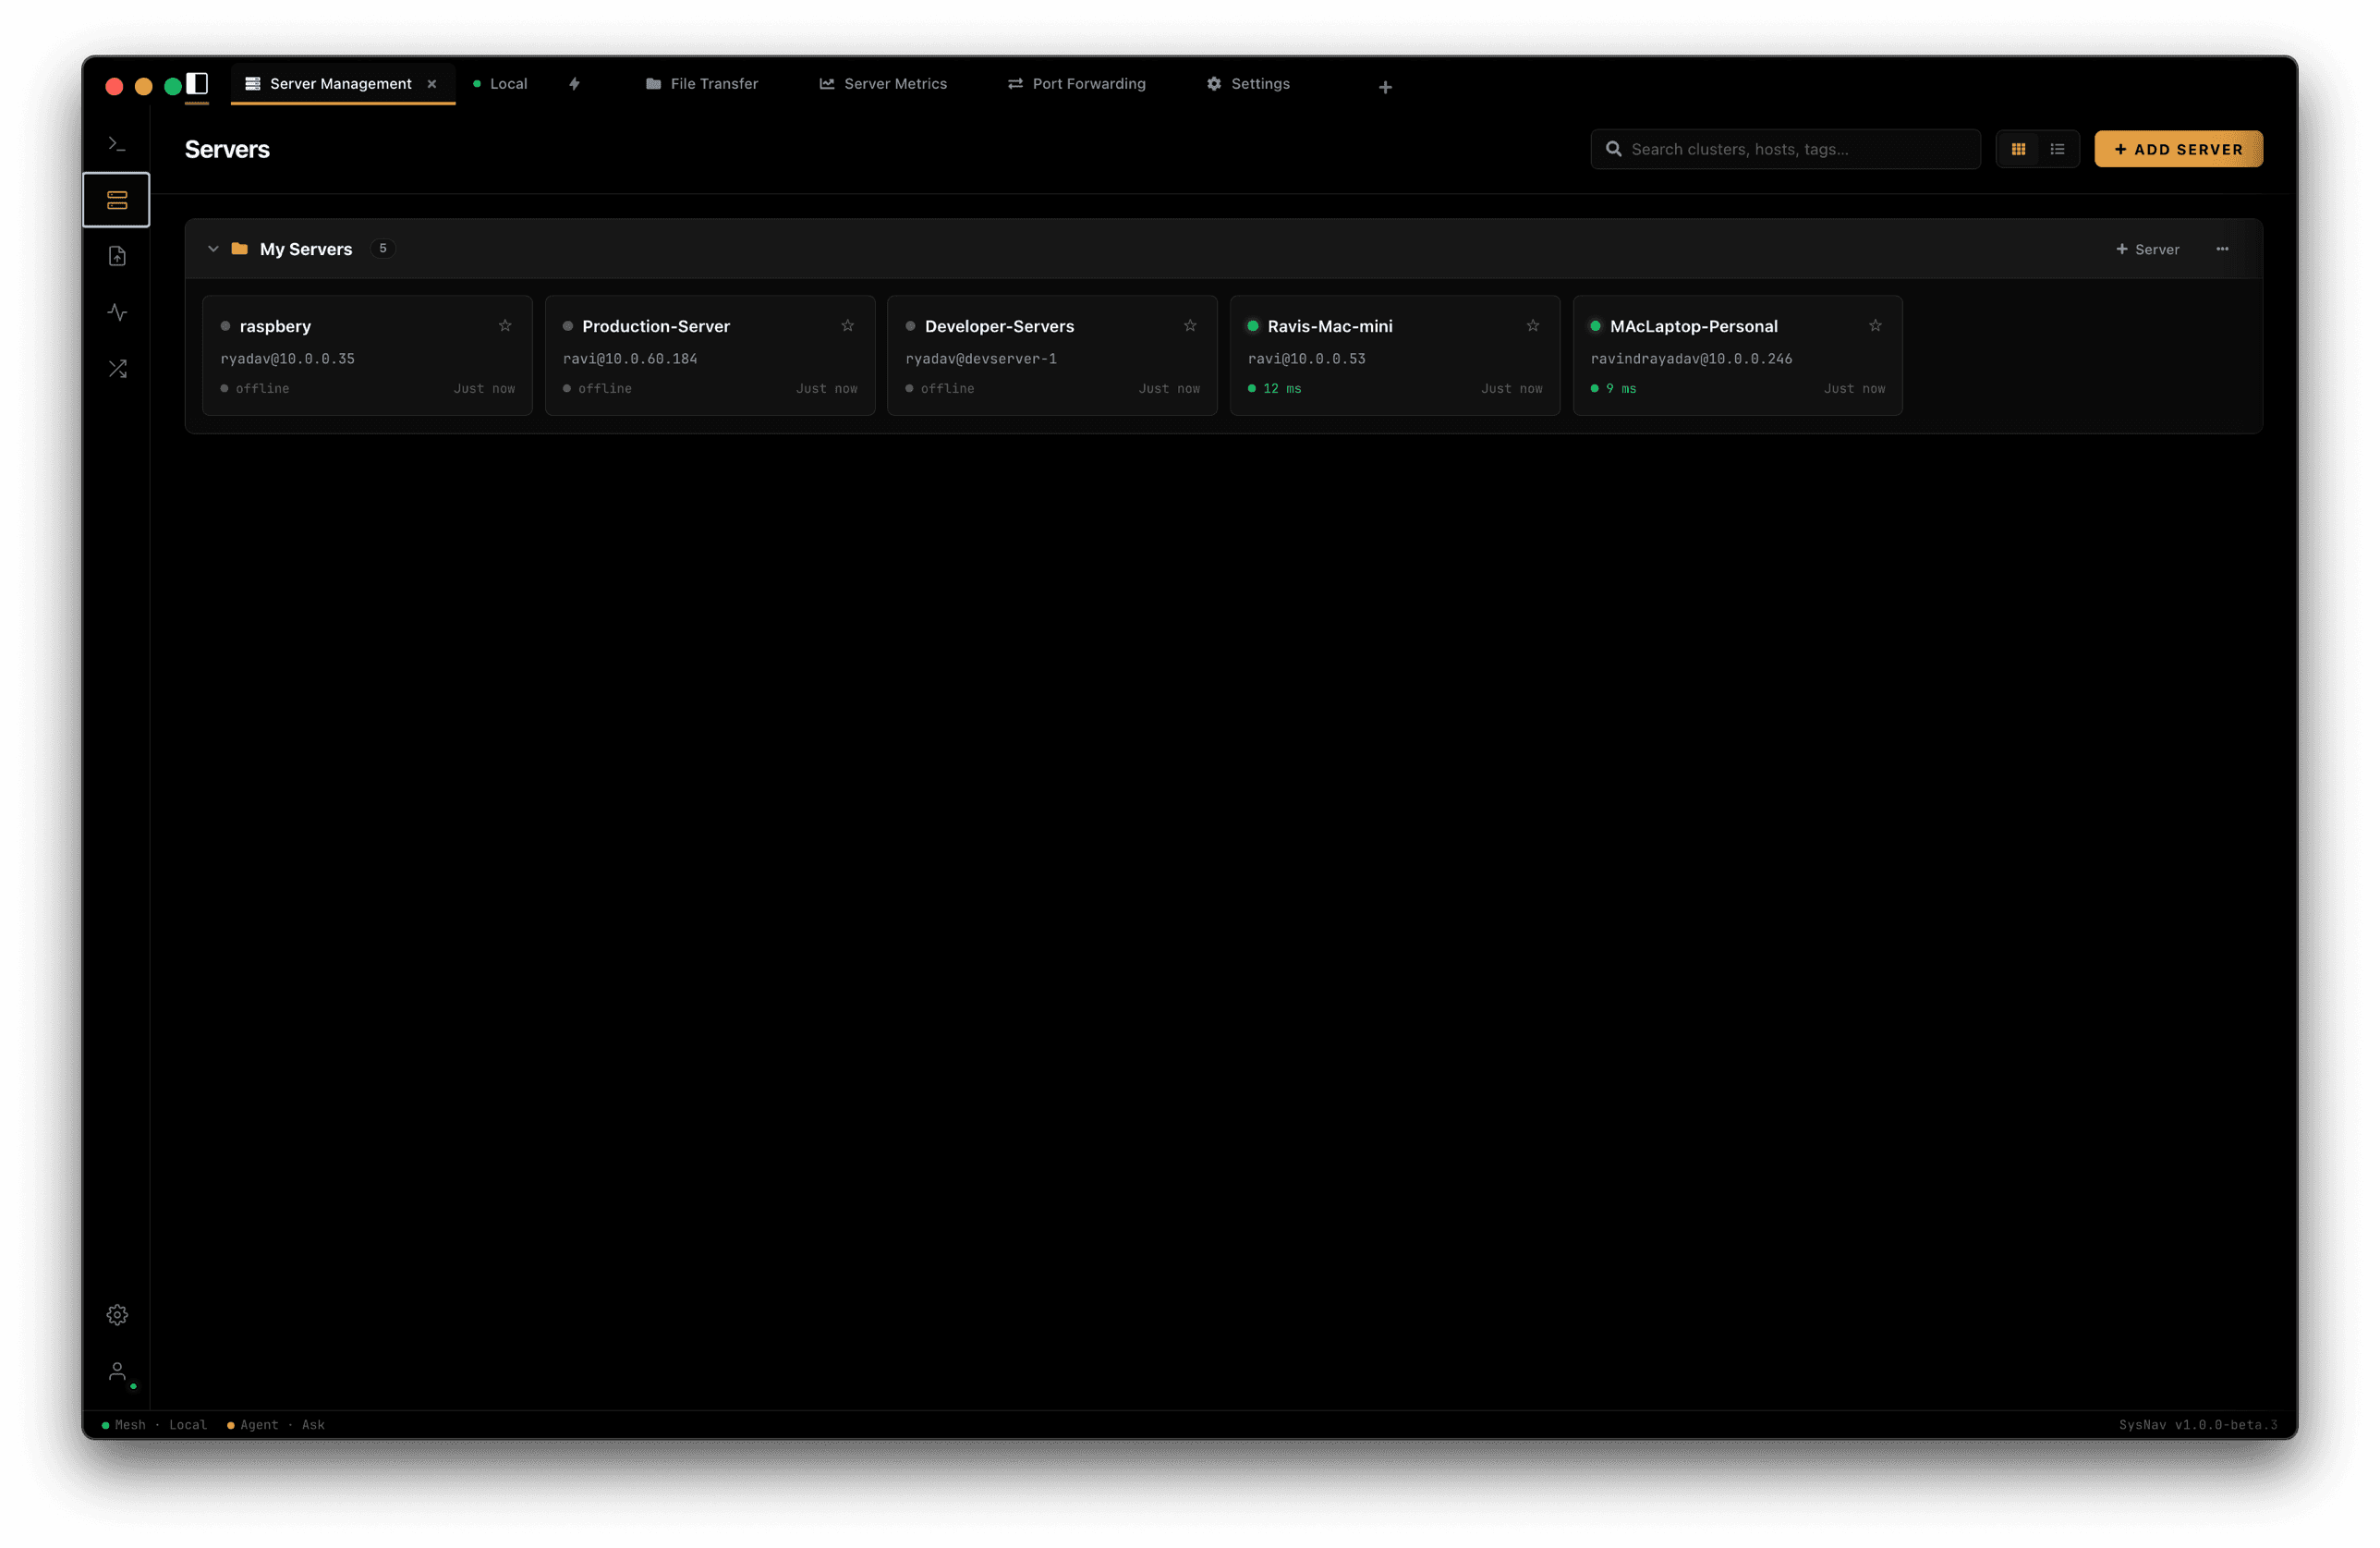Favorite the raspbery server star
The image size is (2380, 1548).
[505, 326]
